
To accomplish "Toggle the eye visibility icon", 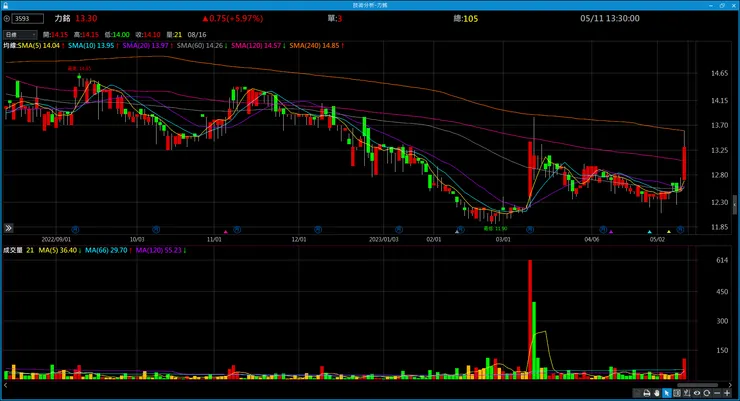I will pos(697,393).
